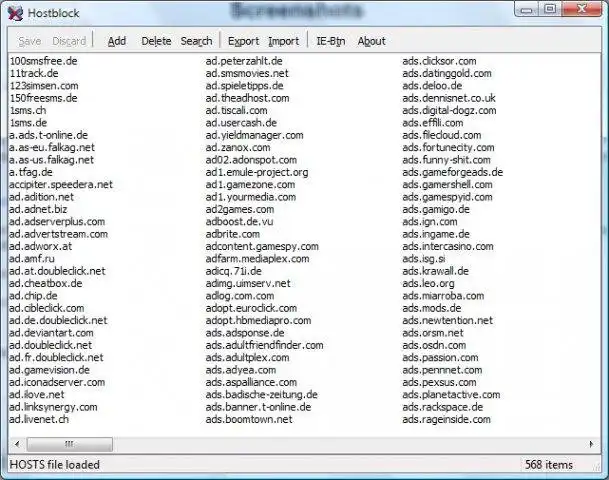Select the ads.boomtown.net entry
Viewport: 609px width, 480px height.
point(249,419)
